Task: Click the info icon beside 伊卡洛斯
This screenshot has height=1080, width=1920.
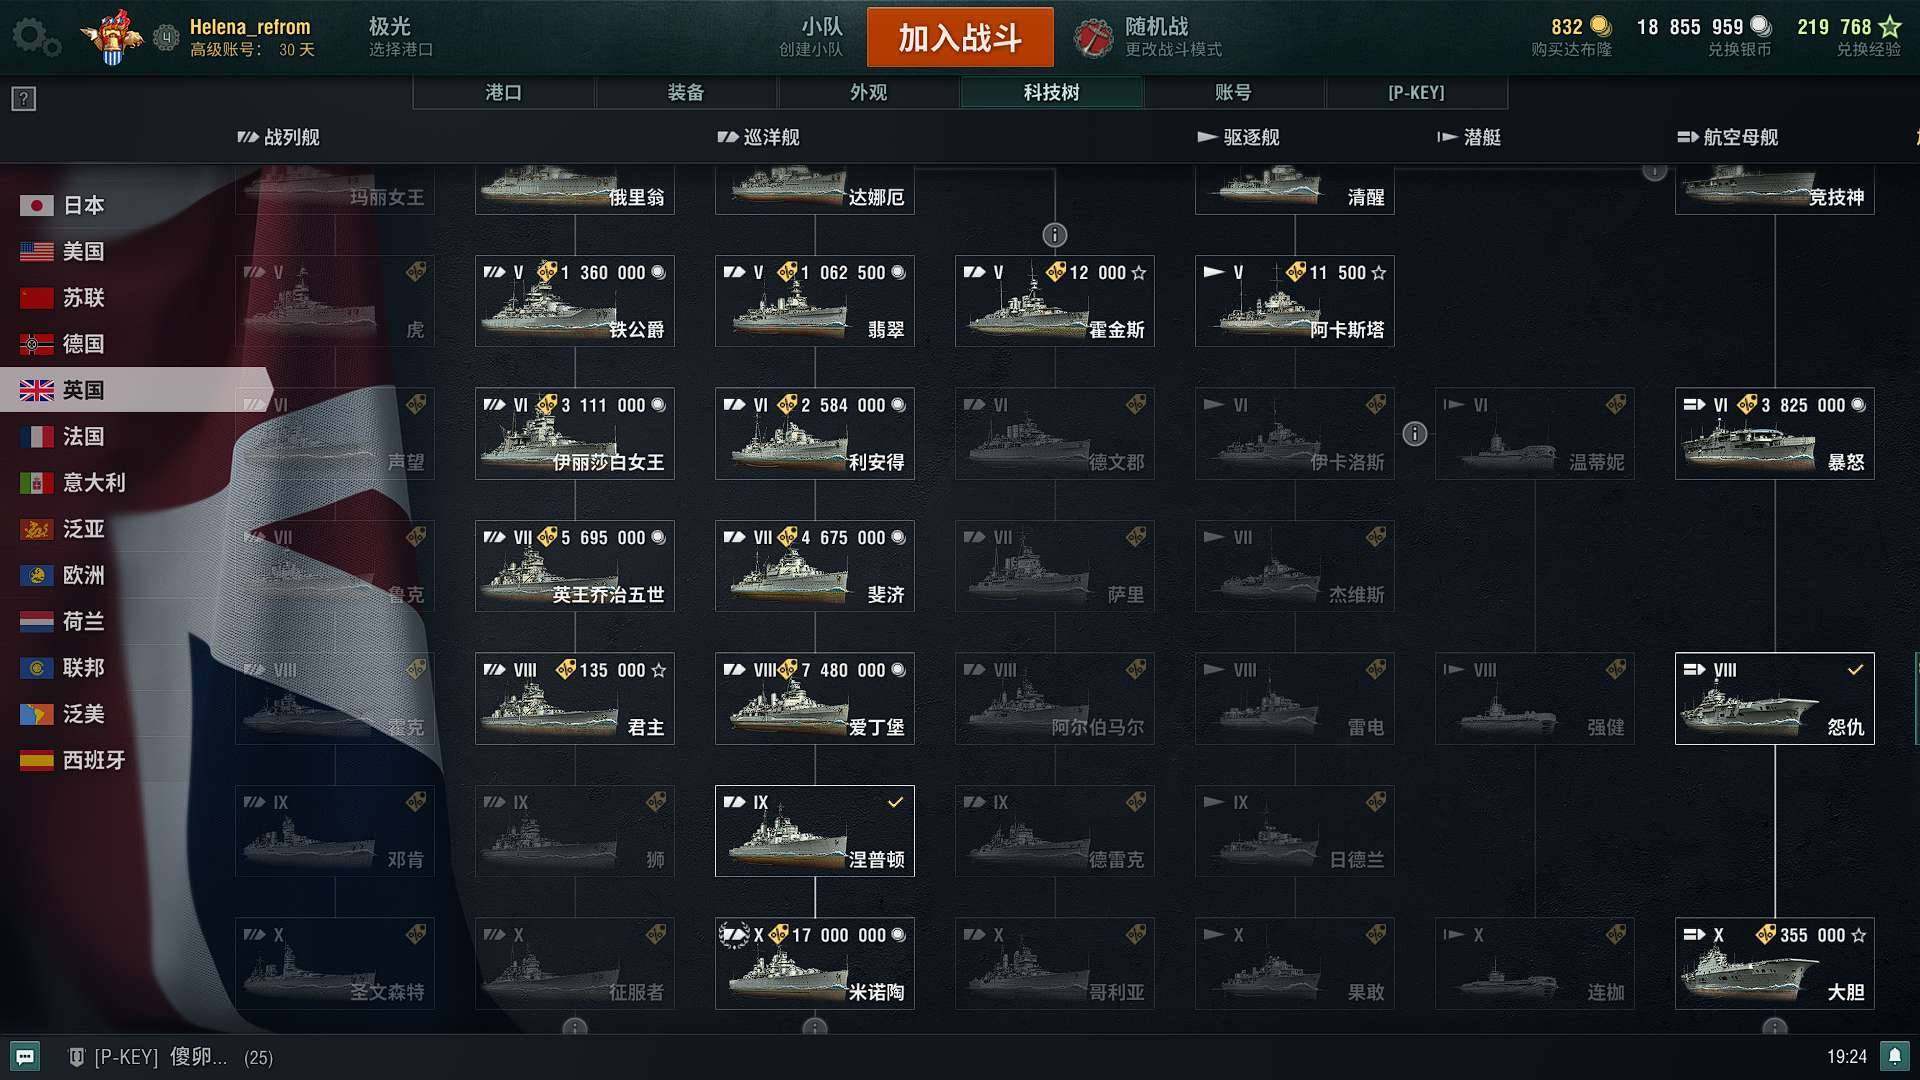Action: (x=1415, y=433)
